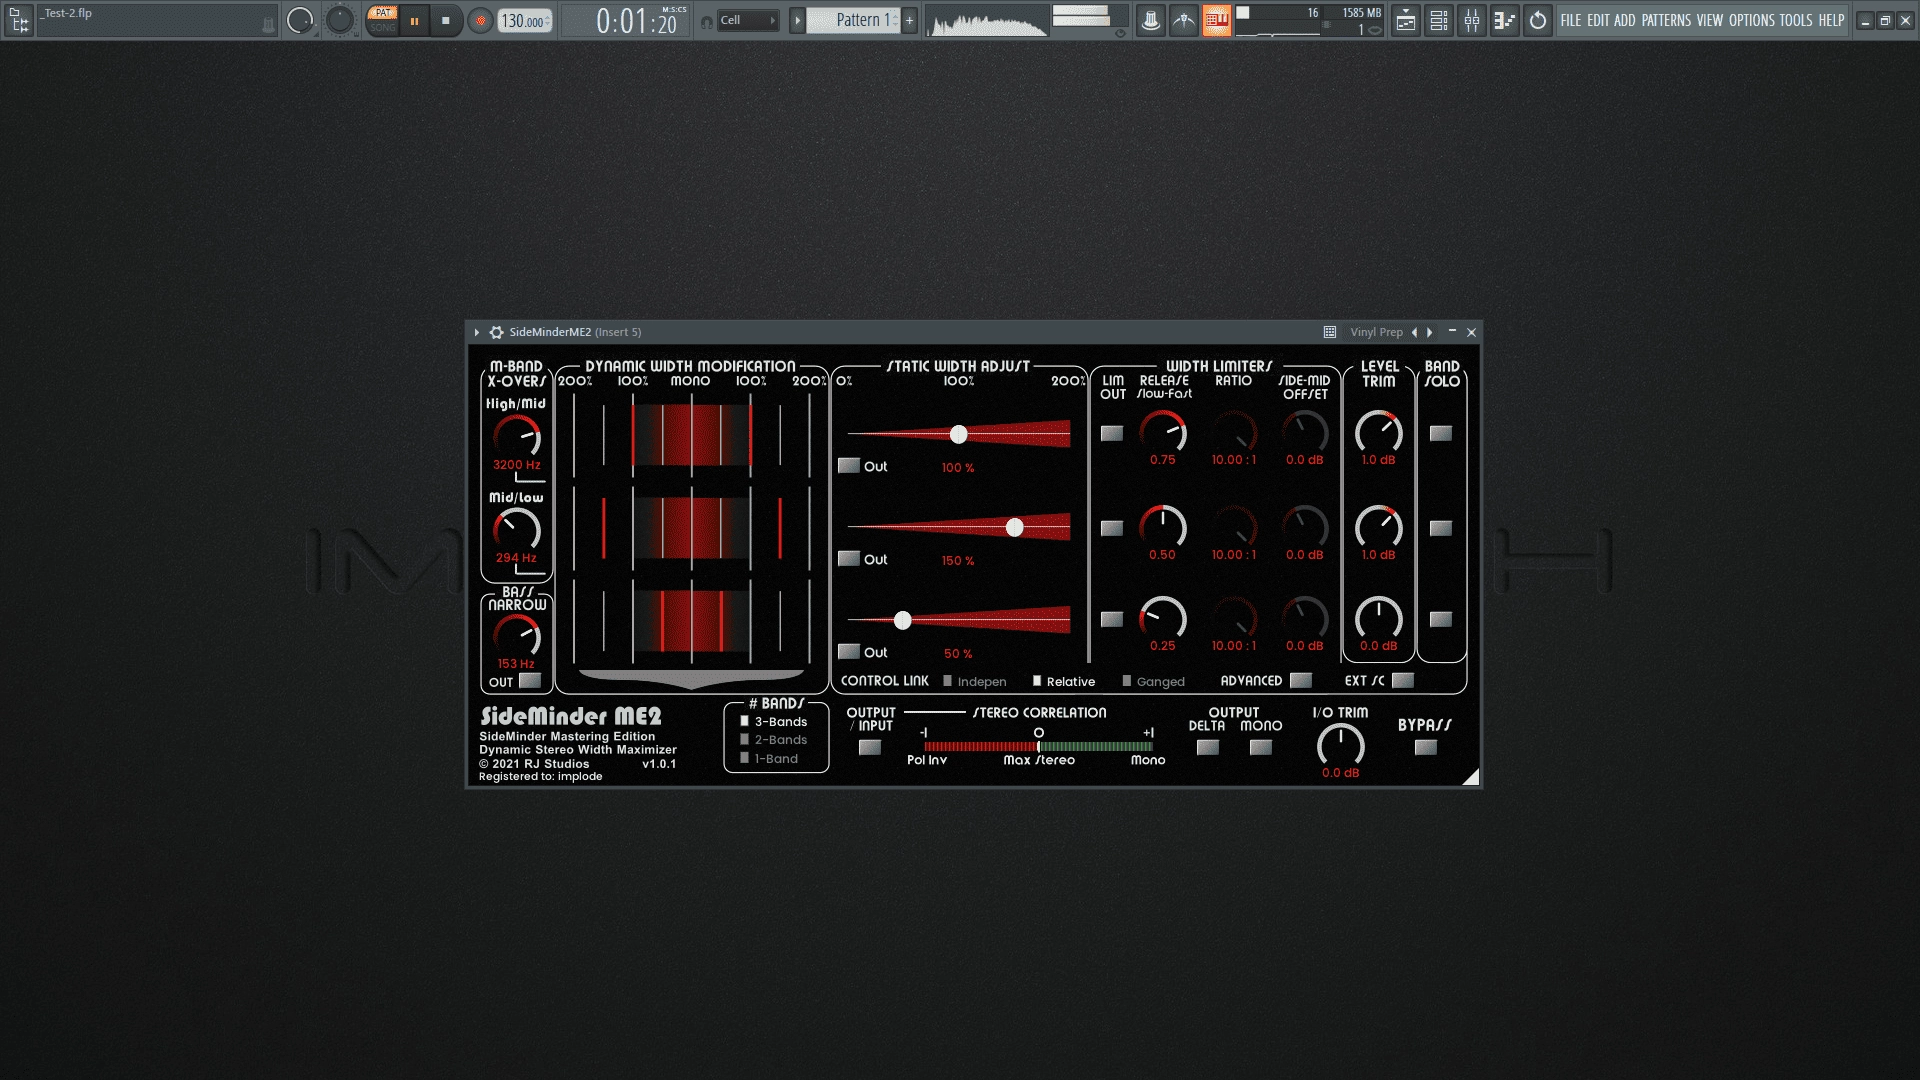
Task: Select Relative control link option
Action: pyautogui.click(x=1064, y=681)
